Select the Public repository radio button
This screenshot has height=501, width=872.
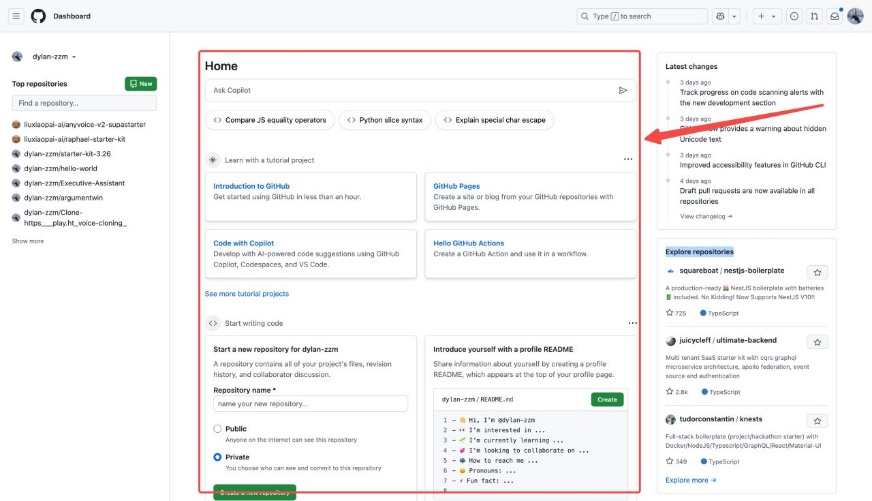(218, 429)
